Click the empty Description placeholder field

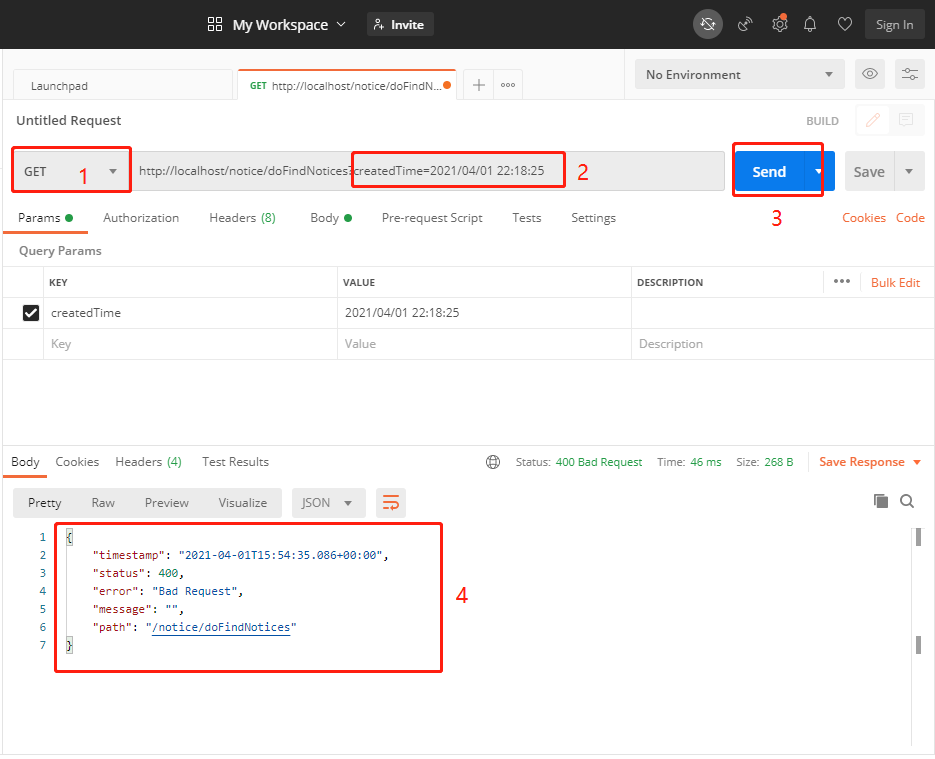coord(782,344)
